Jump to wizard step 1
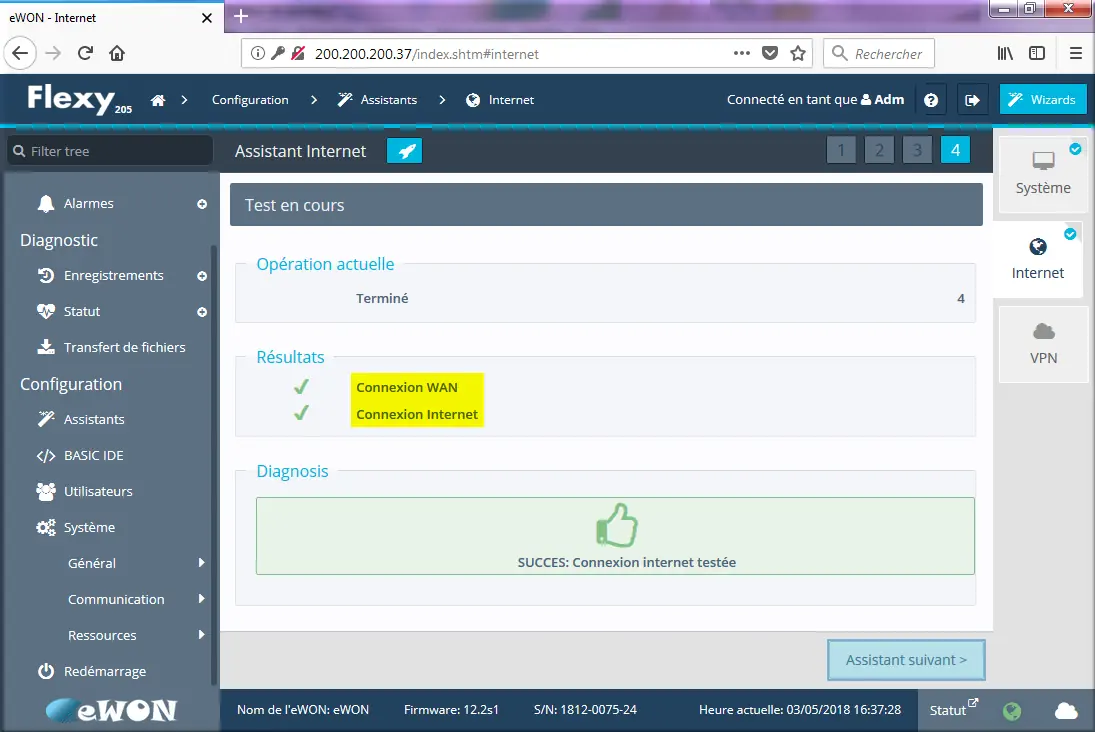This screenshot has width=1095, height=732. (841, 149)
